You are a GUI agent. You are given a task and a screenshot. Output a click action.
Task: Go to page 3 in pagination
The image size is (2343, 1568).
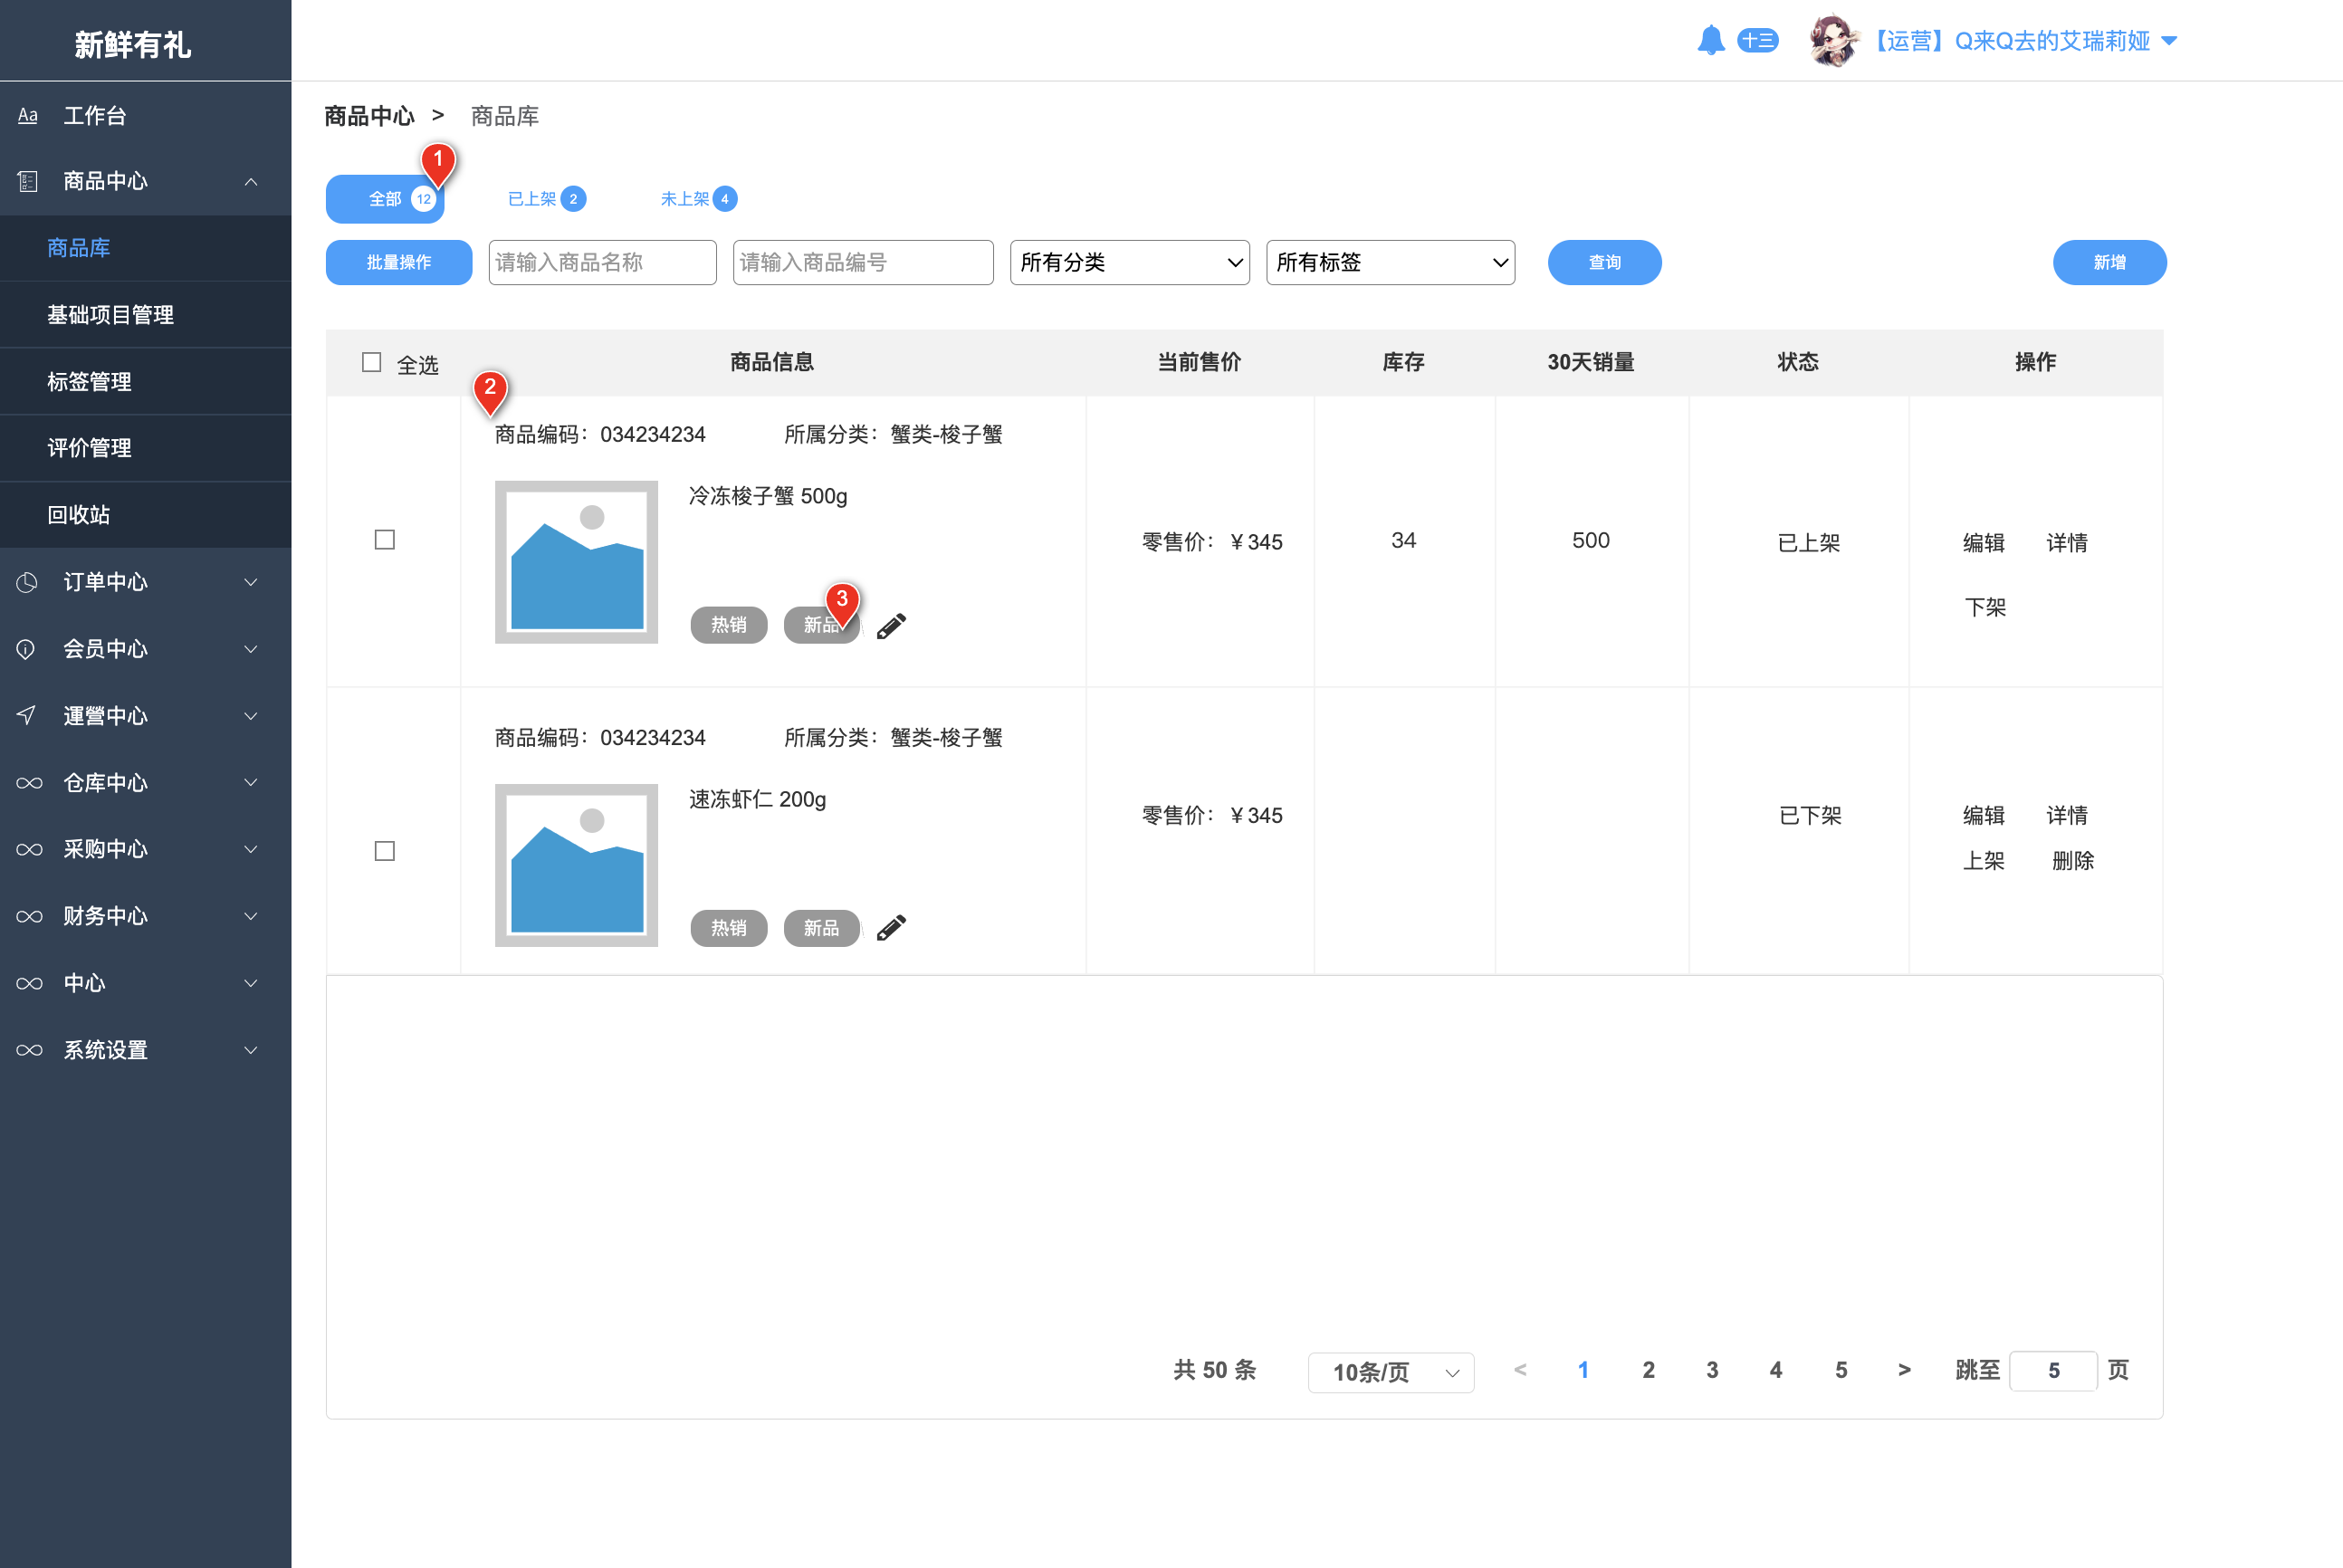coord(1712,1370)
